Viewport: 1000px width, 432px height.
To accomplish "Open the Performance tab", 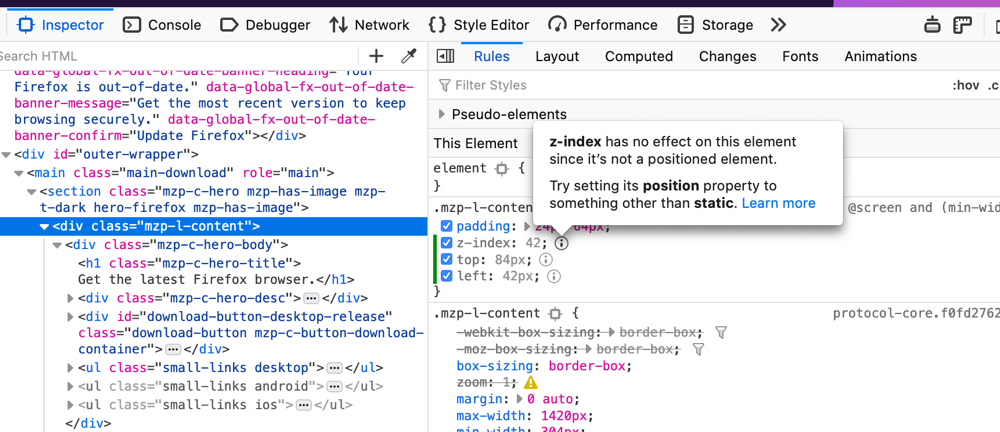I will point(603,25).
